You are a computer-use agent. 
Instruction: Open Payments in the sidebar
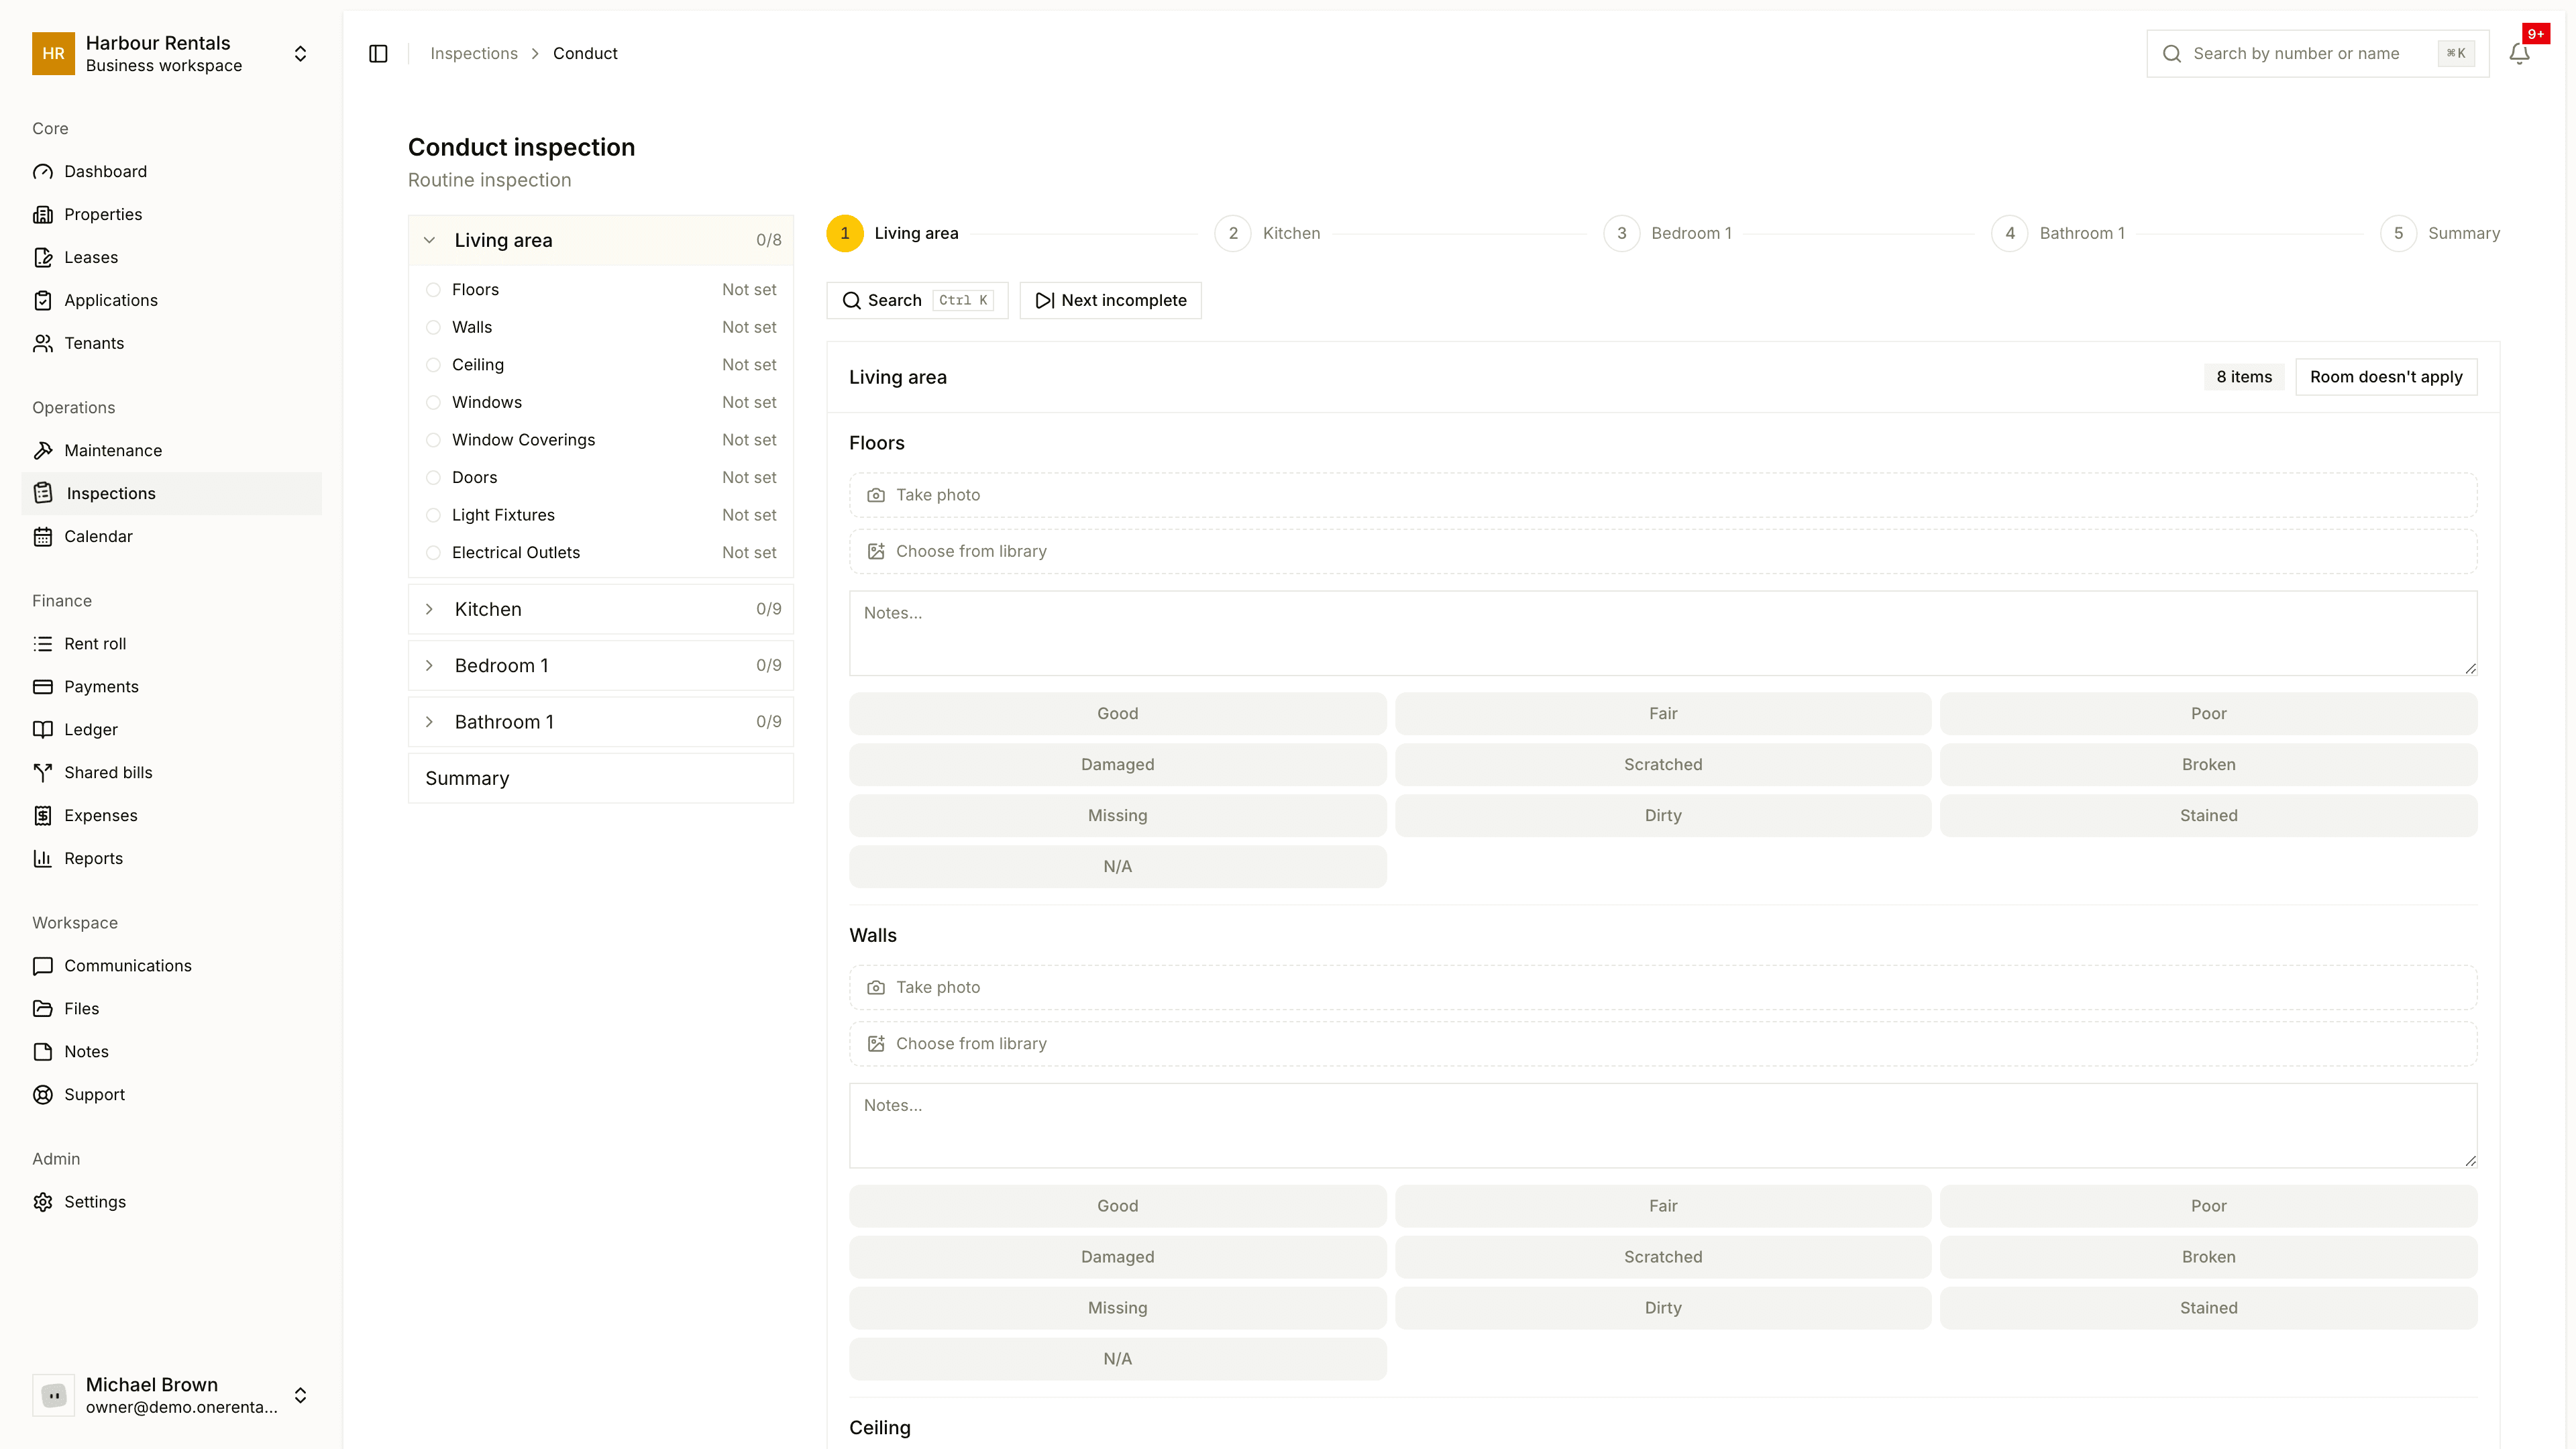coord(171,687)
